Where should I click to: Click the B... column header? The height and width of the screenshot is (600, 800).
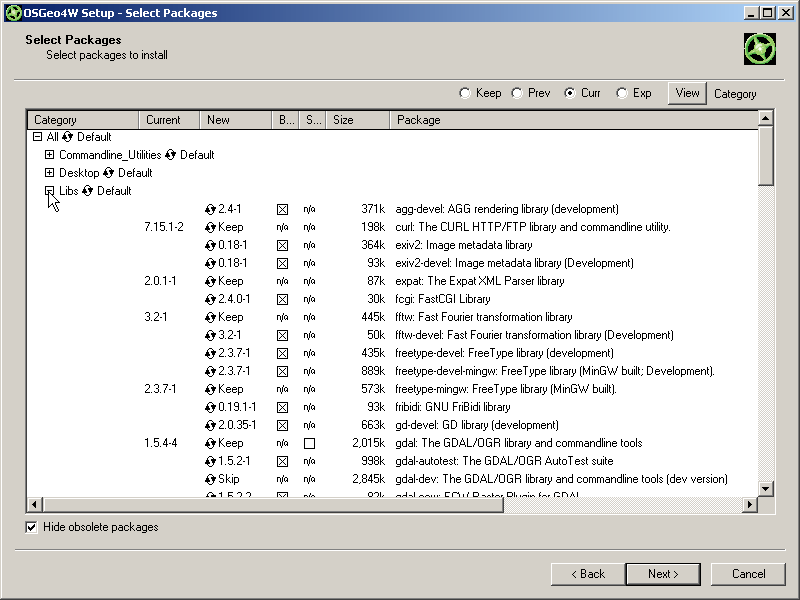pos(286,120)
